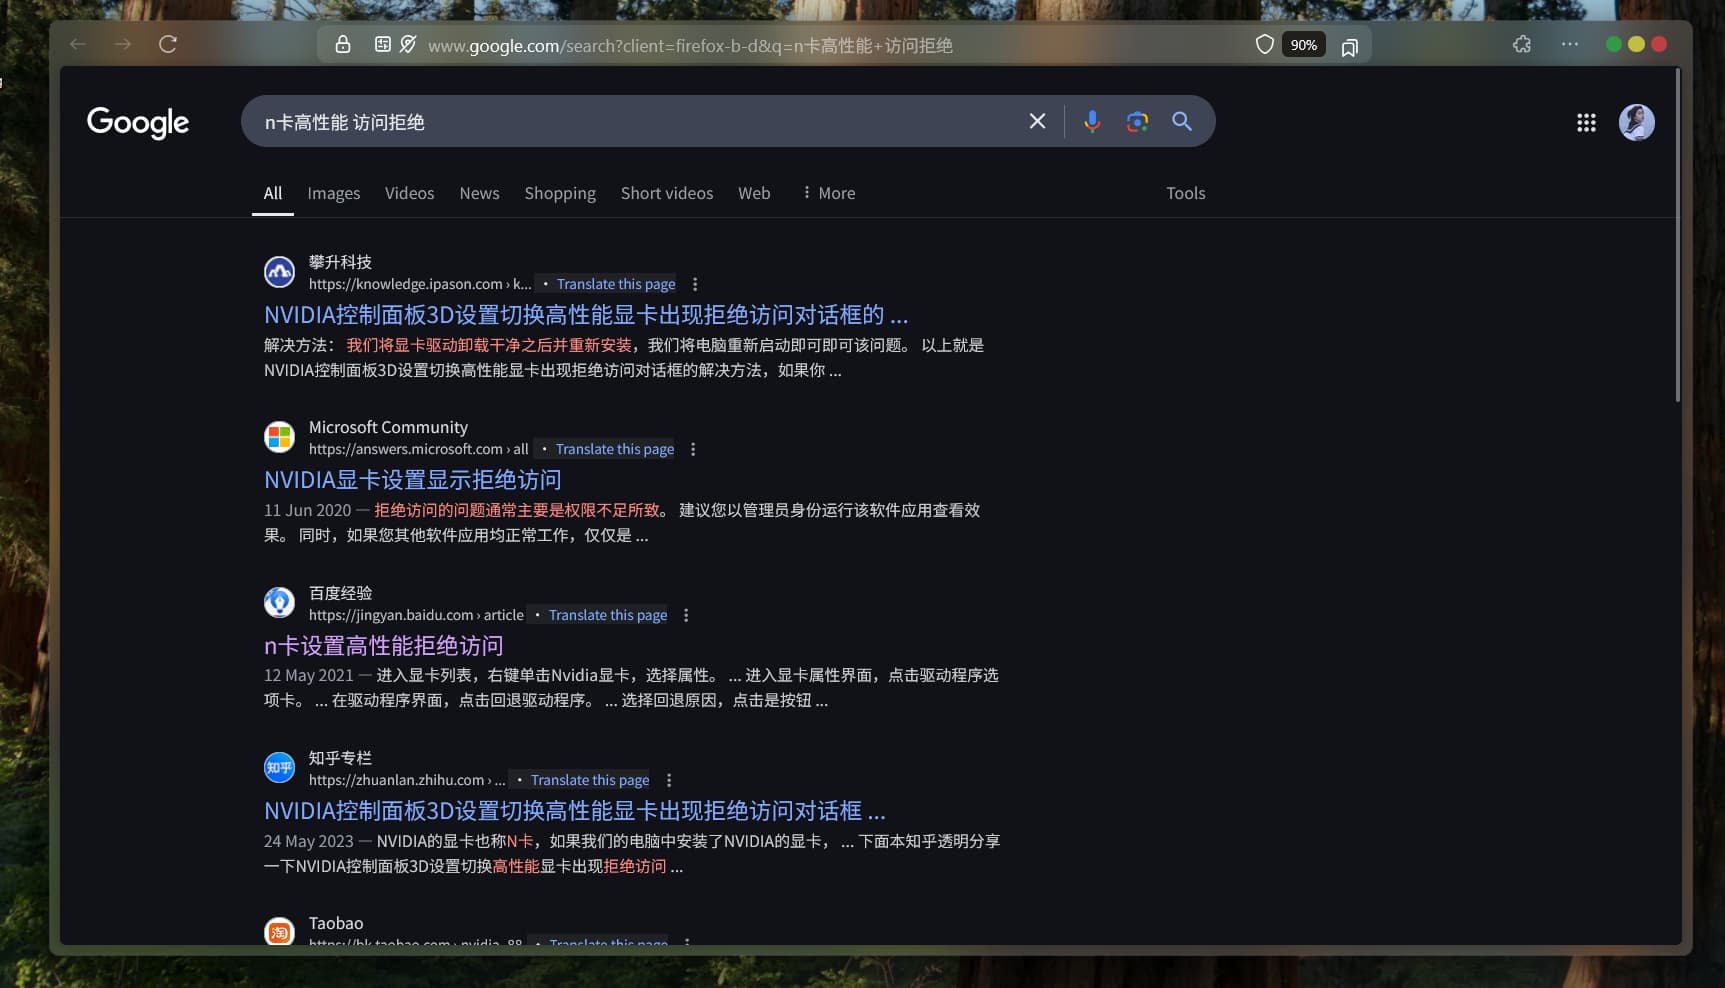Open the extensions puzzle icon
The width and height of the screenshot is (1725, 988).
tap(1522, 44)
